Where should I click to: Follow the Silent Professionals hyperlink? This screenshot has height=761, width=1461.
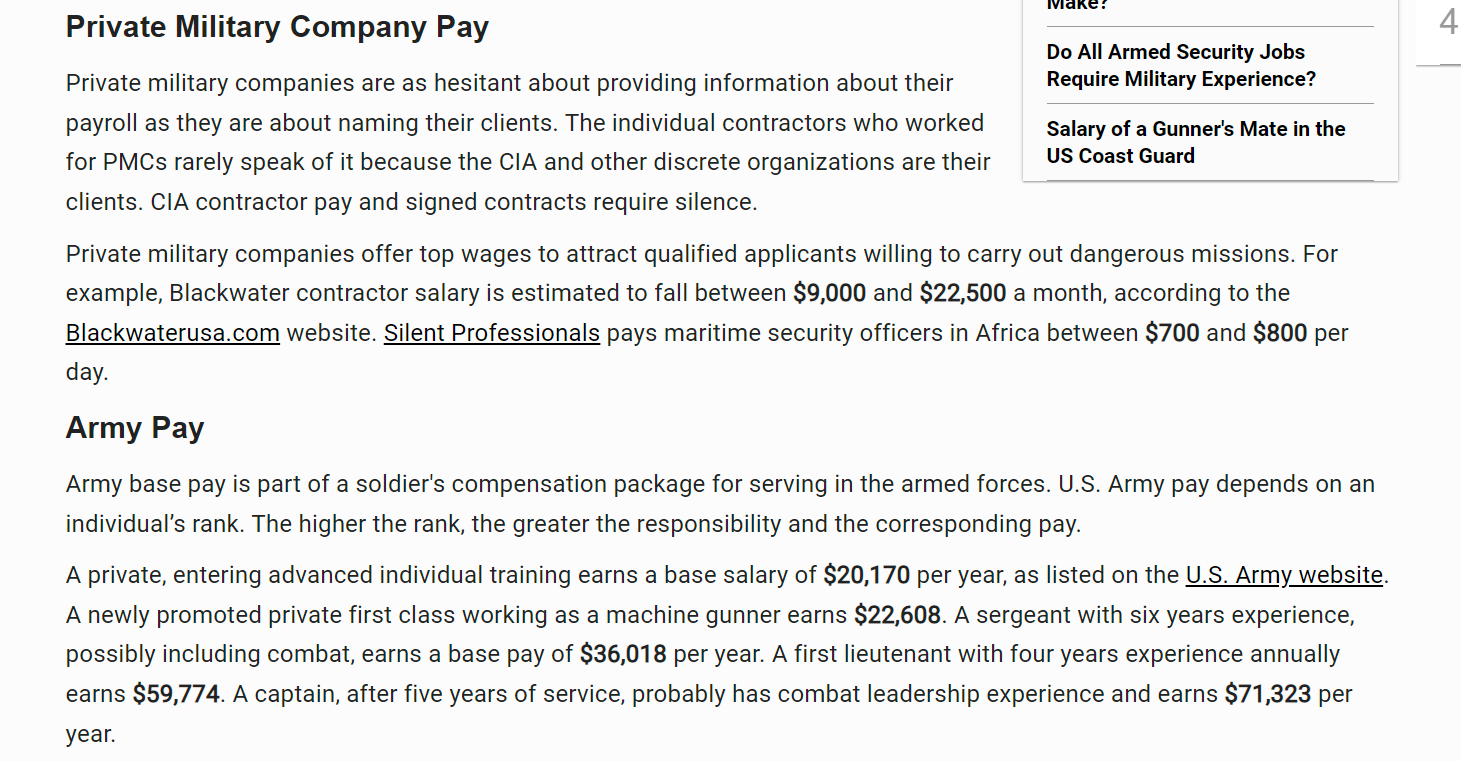point(492,333)
